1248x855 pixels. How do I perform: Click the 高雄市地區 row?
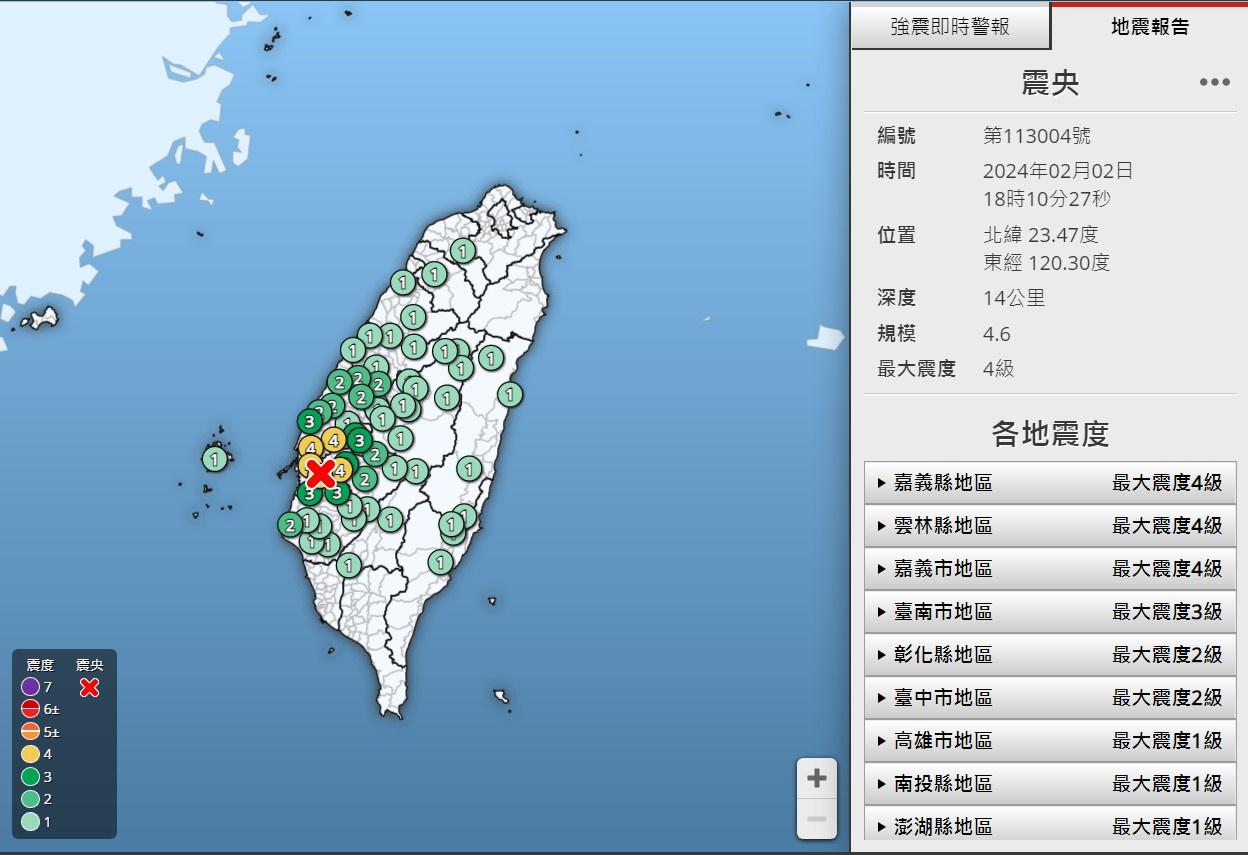(x=1050, y=741)
